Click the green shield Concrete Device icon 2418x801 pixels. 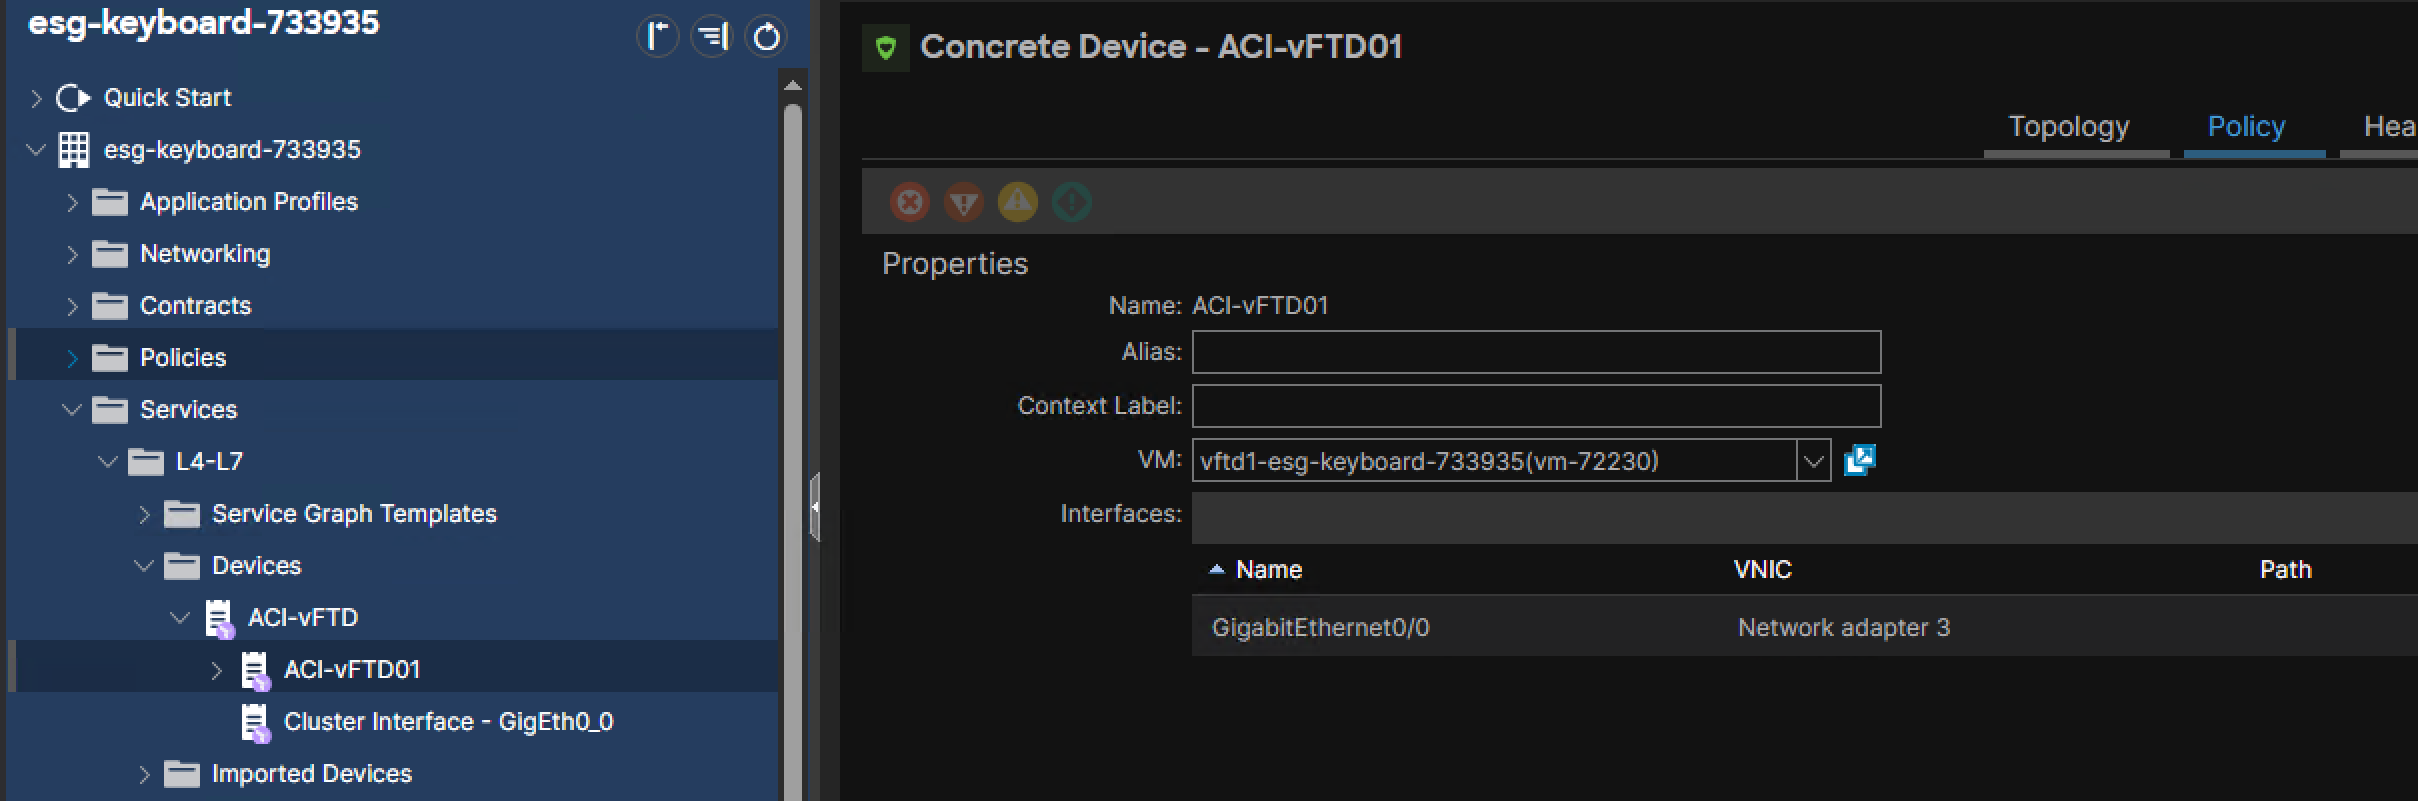886,47
